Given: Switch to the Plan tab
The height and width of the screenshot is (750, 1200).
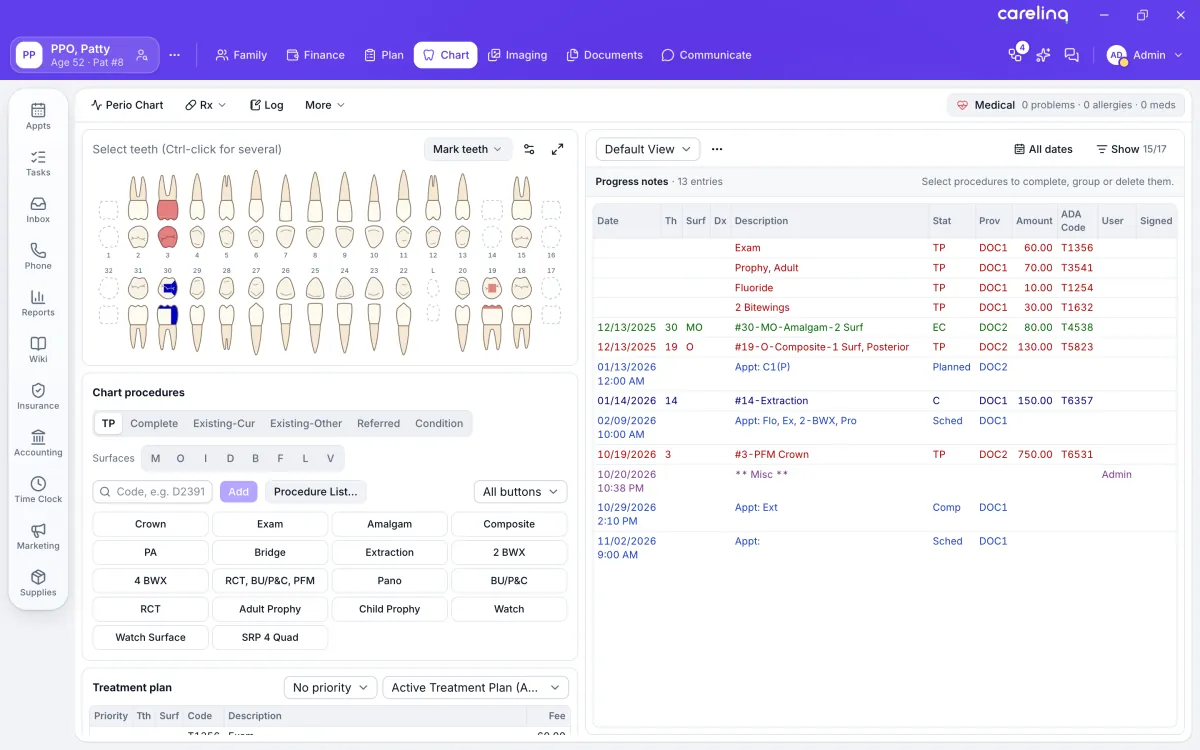Looking at the screenshot, I should click(x=384, y=55).
